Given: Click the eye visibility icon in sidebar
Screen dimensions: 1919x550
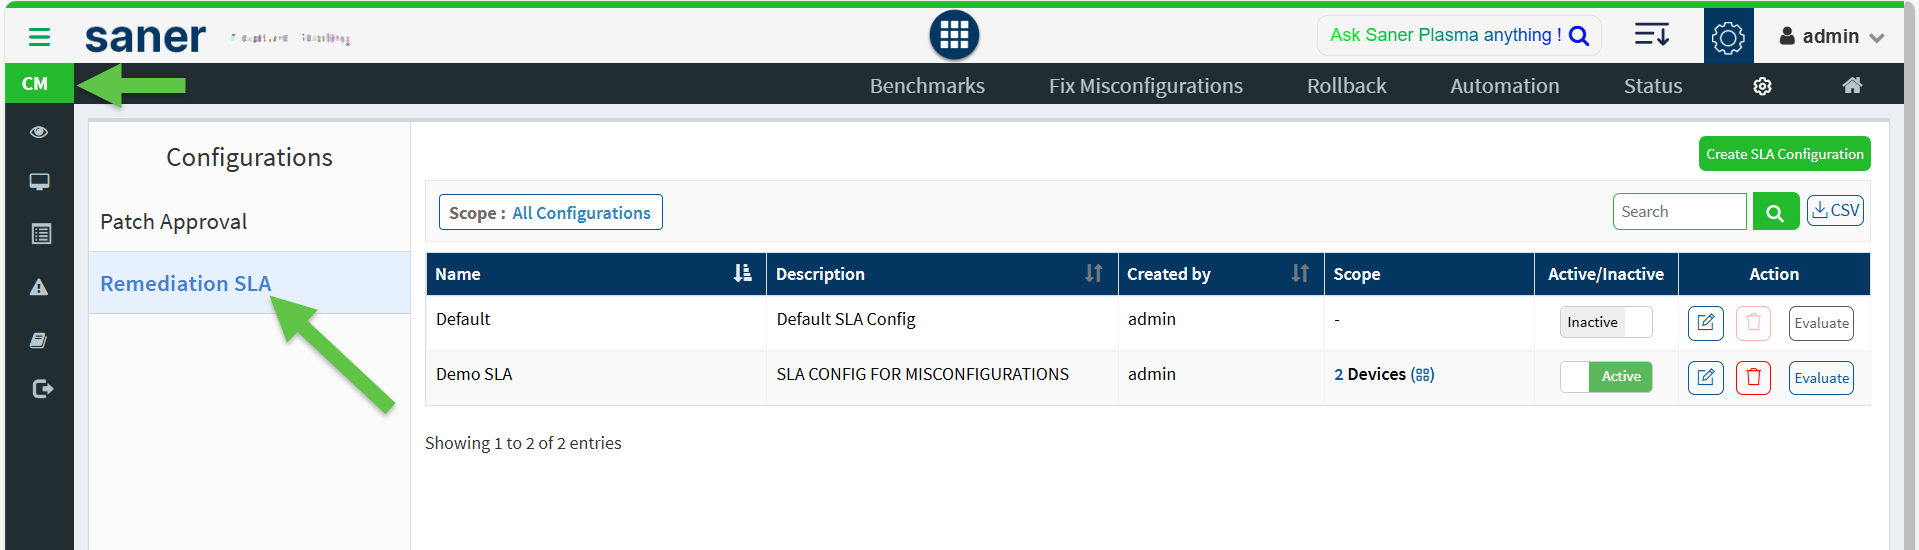Looking at the screenshot, I should tap(39, 132).
